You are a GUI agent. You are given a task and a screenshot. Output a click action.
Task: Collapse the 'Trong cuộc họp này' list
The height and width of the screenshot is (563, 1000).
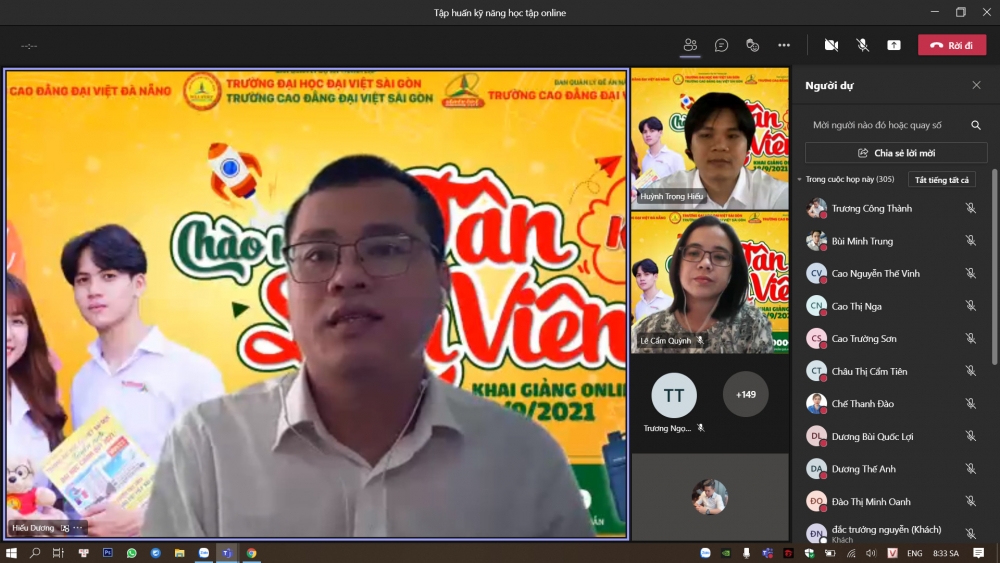click(800, 179)
